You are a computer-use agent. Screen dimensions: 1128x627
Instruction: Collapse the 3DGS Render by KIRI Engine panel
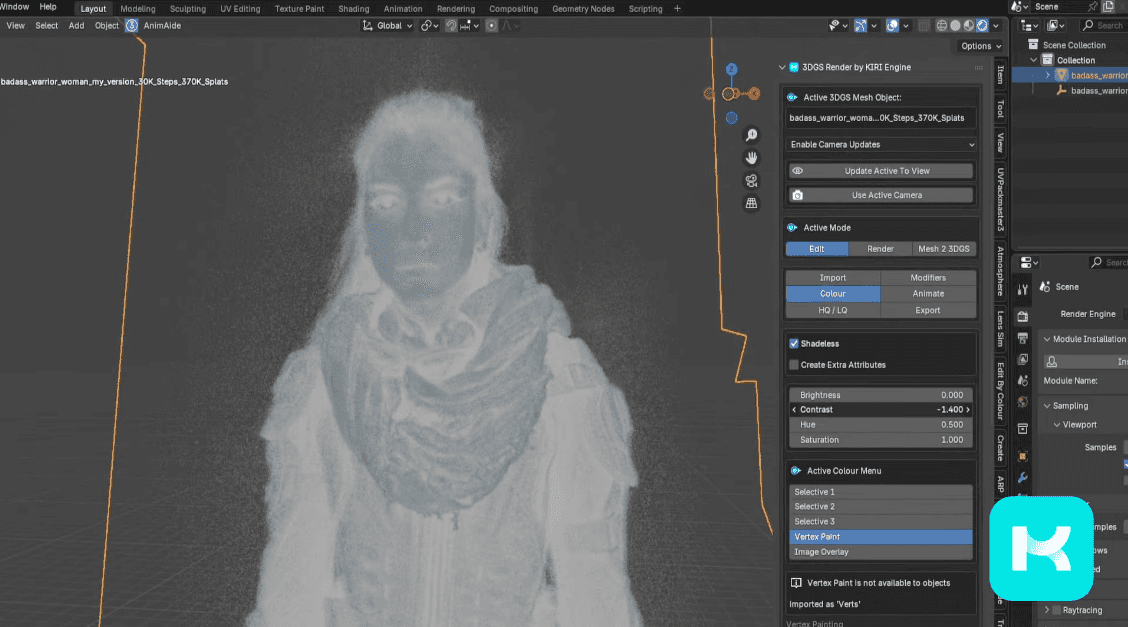(x=783, y=68)
